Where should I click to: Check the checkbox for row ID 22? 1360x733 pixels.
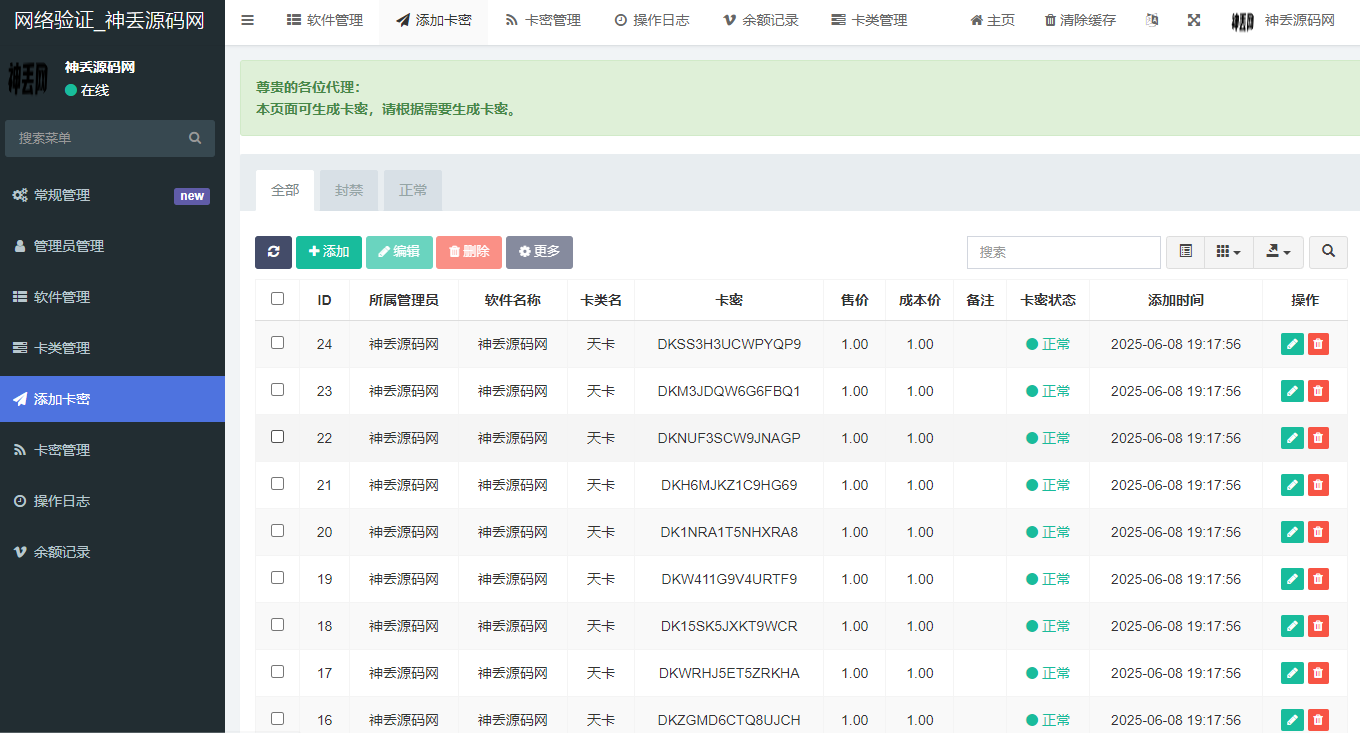[x=277, y=437]
